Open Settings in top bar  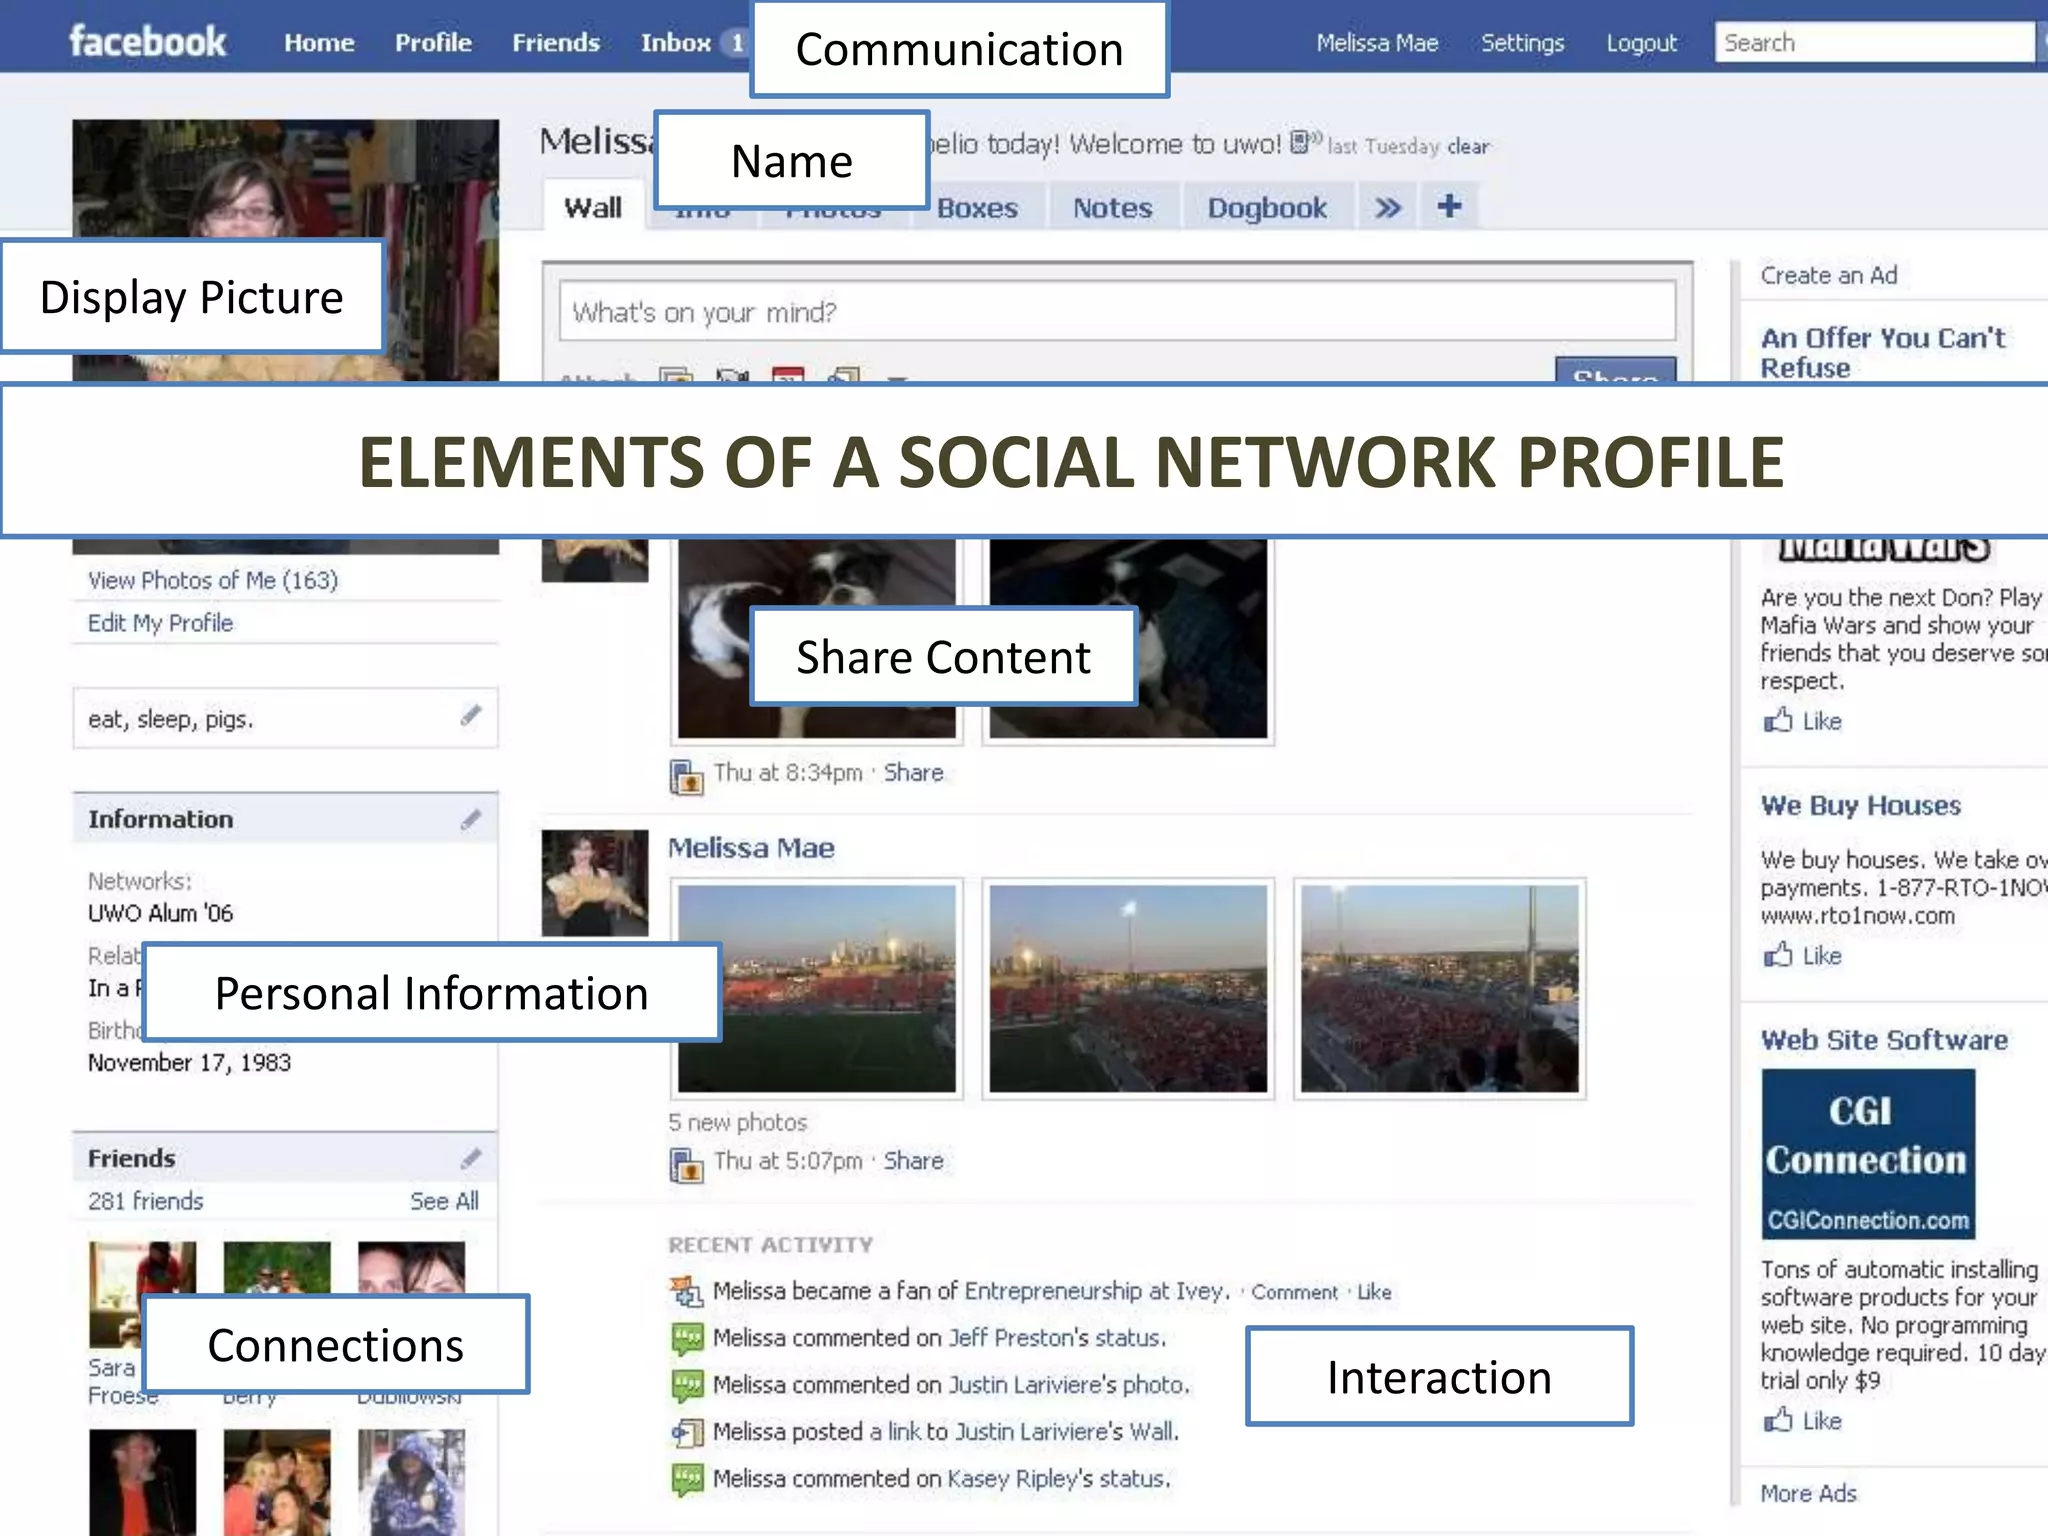pos(1522,43)
